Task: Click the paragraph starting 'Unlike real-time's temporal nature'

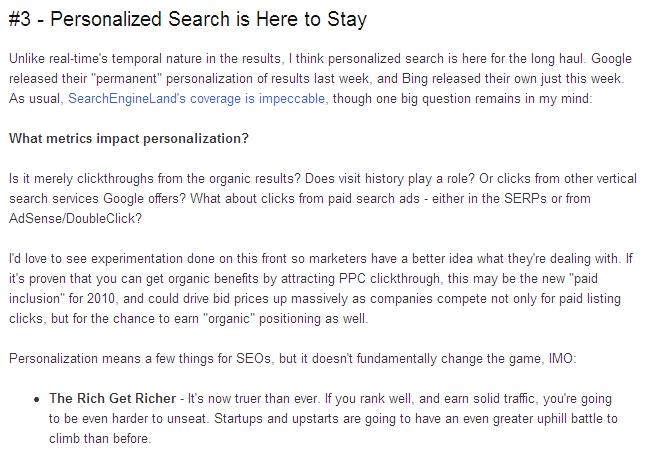Action: (320, 79)
